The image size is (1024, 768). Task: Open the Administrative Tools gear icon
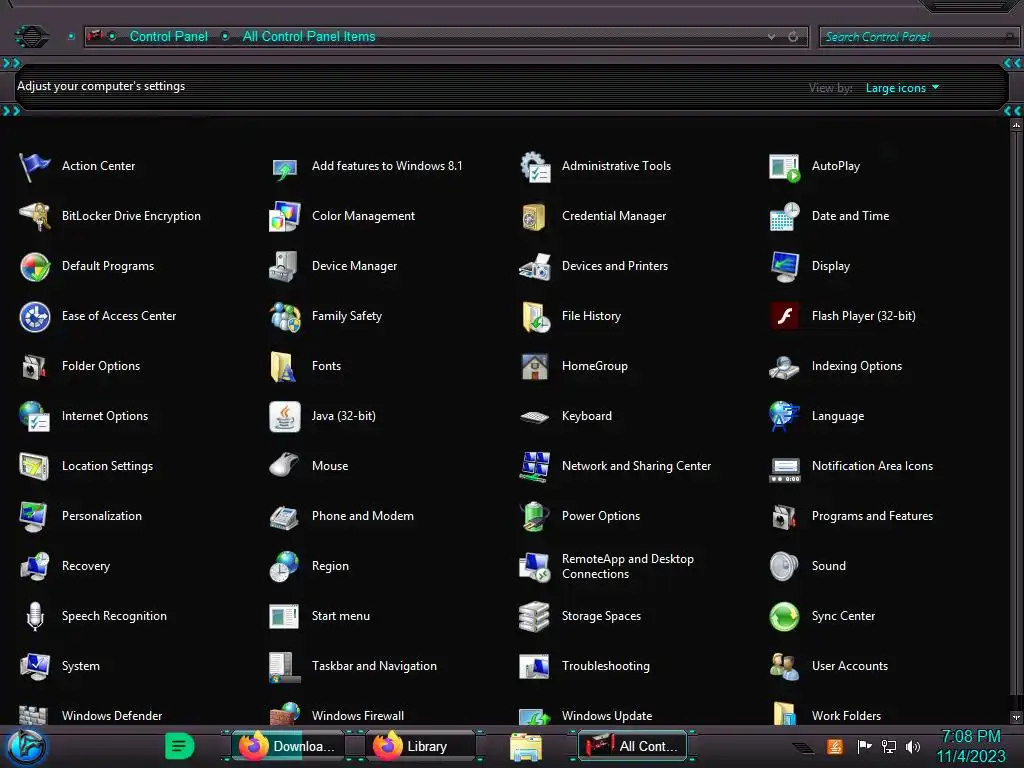(x=535, y=167)
